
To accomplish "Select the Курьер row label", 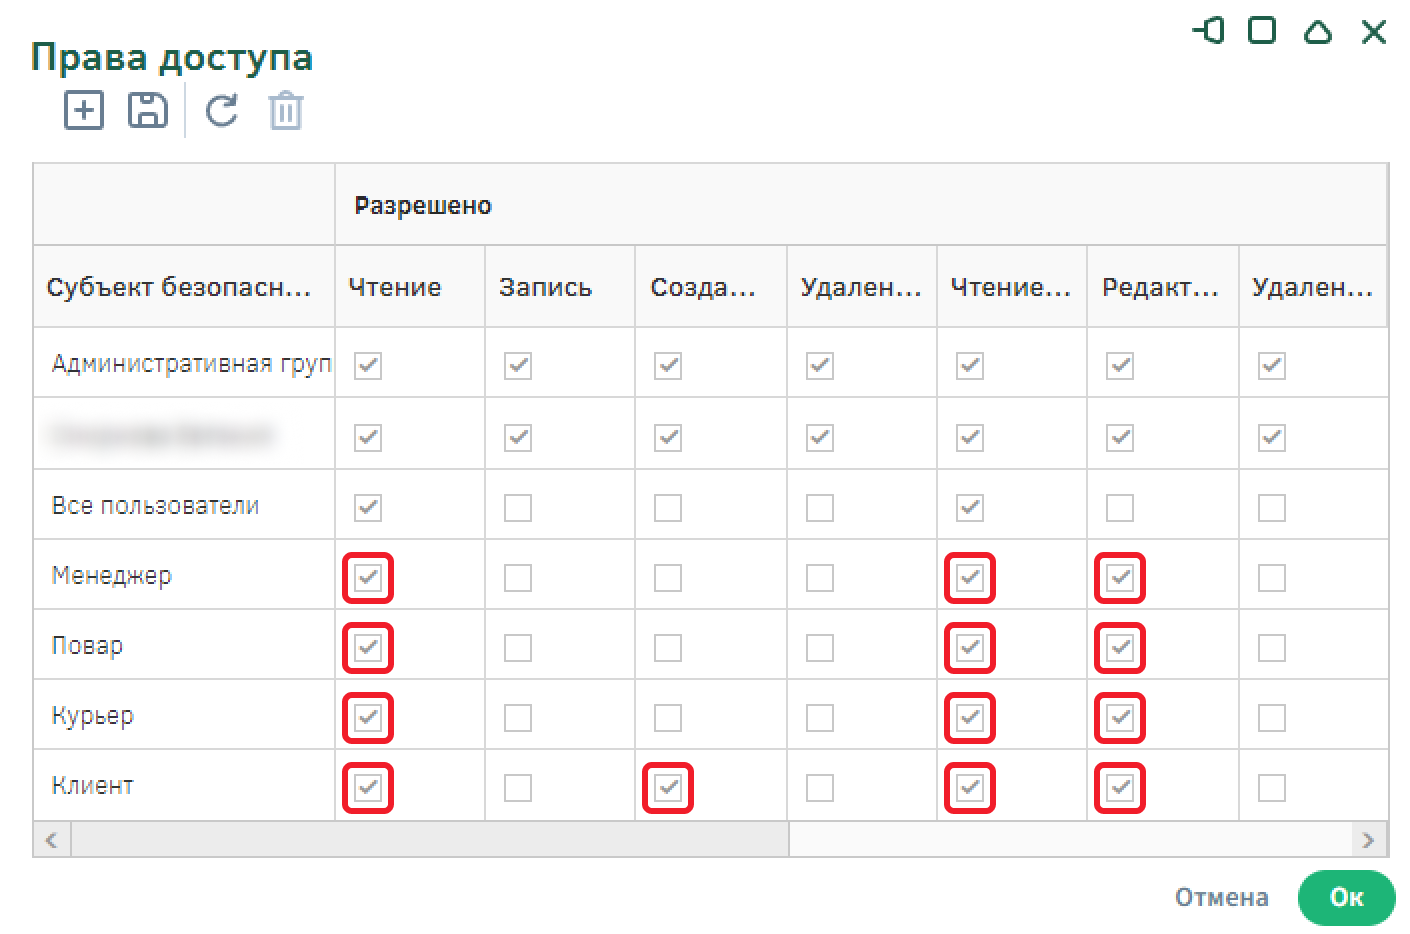I will pos(93,716).
